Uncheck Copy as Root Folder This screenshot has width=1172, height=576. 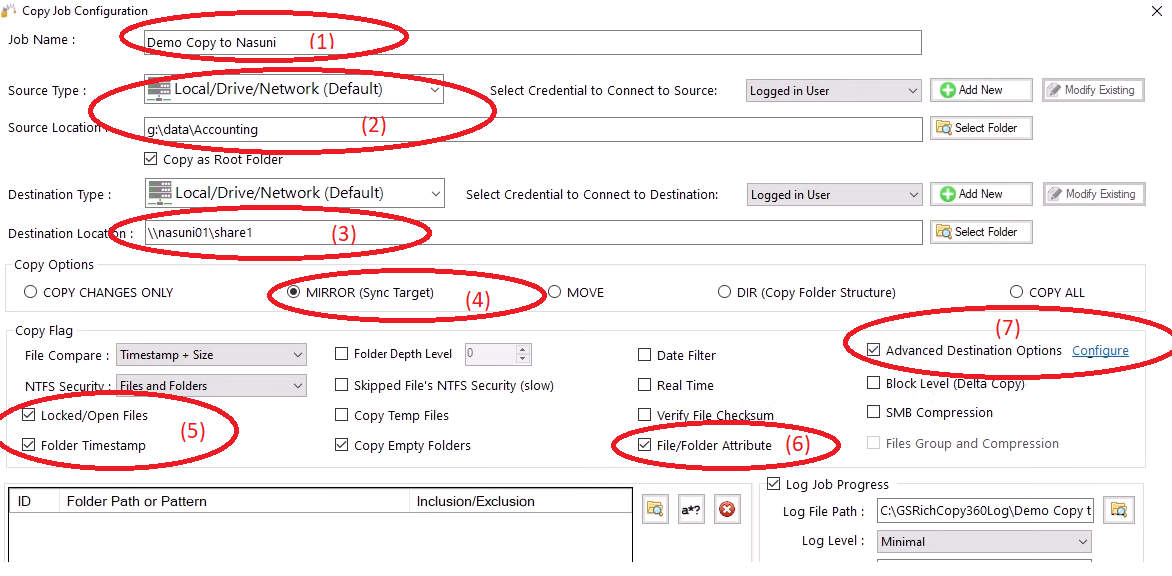pos(151,160)
